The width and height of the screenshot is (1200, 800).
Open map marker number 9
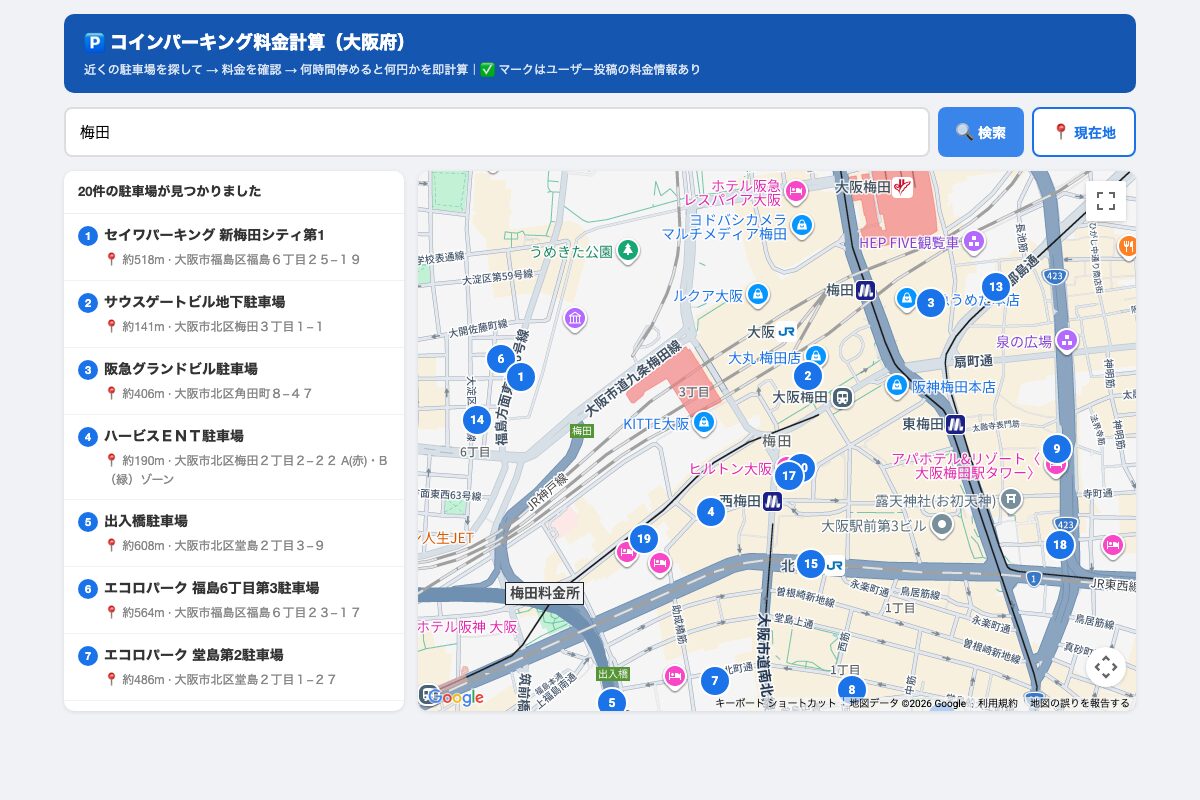pyautogui.click(x=1056, y=448)
